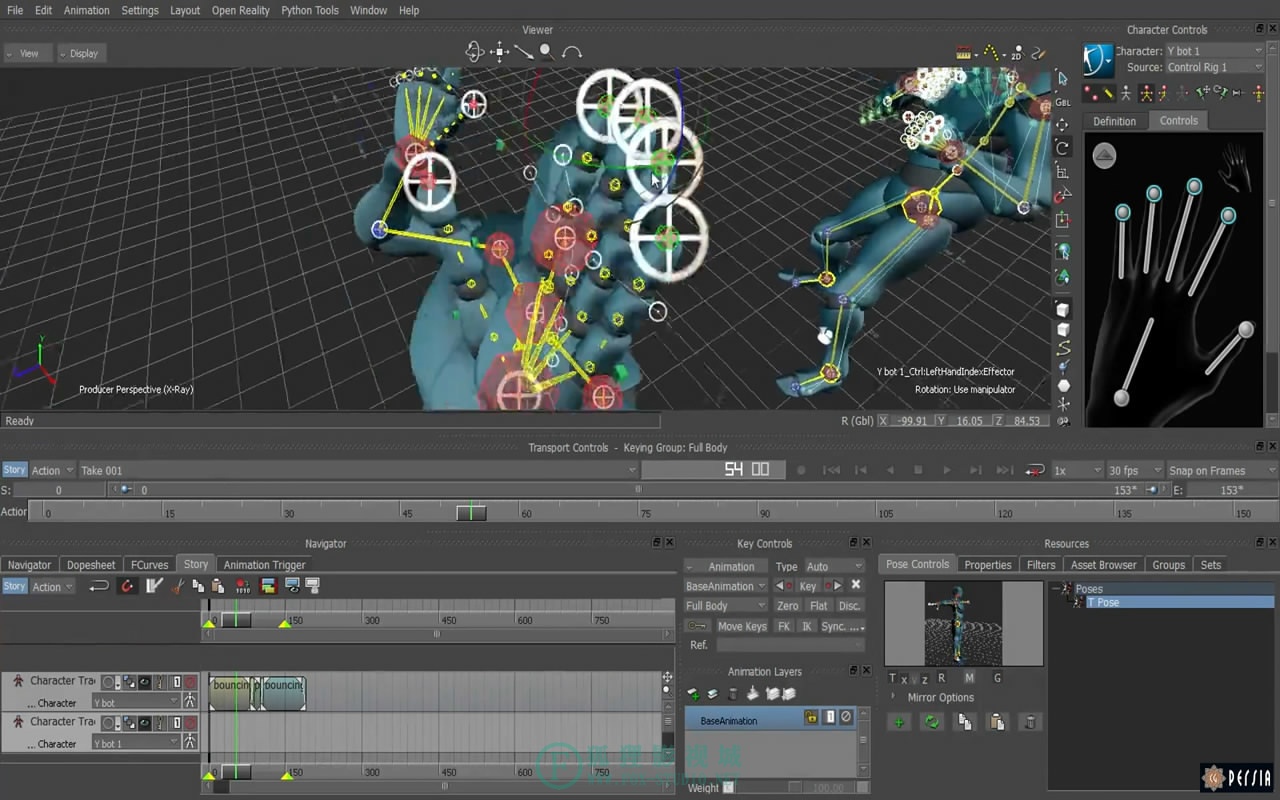Activate the rotate tool in viewer toolbar

[x=1063, y=148]
